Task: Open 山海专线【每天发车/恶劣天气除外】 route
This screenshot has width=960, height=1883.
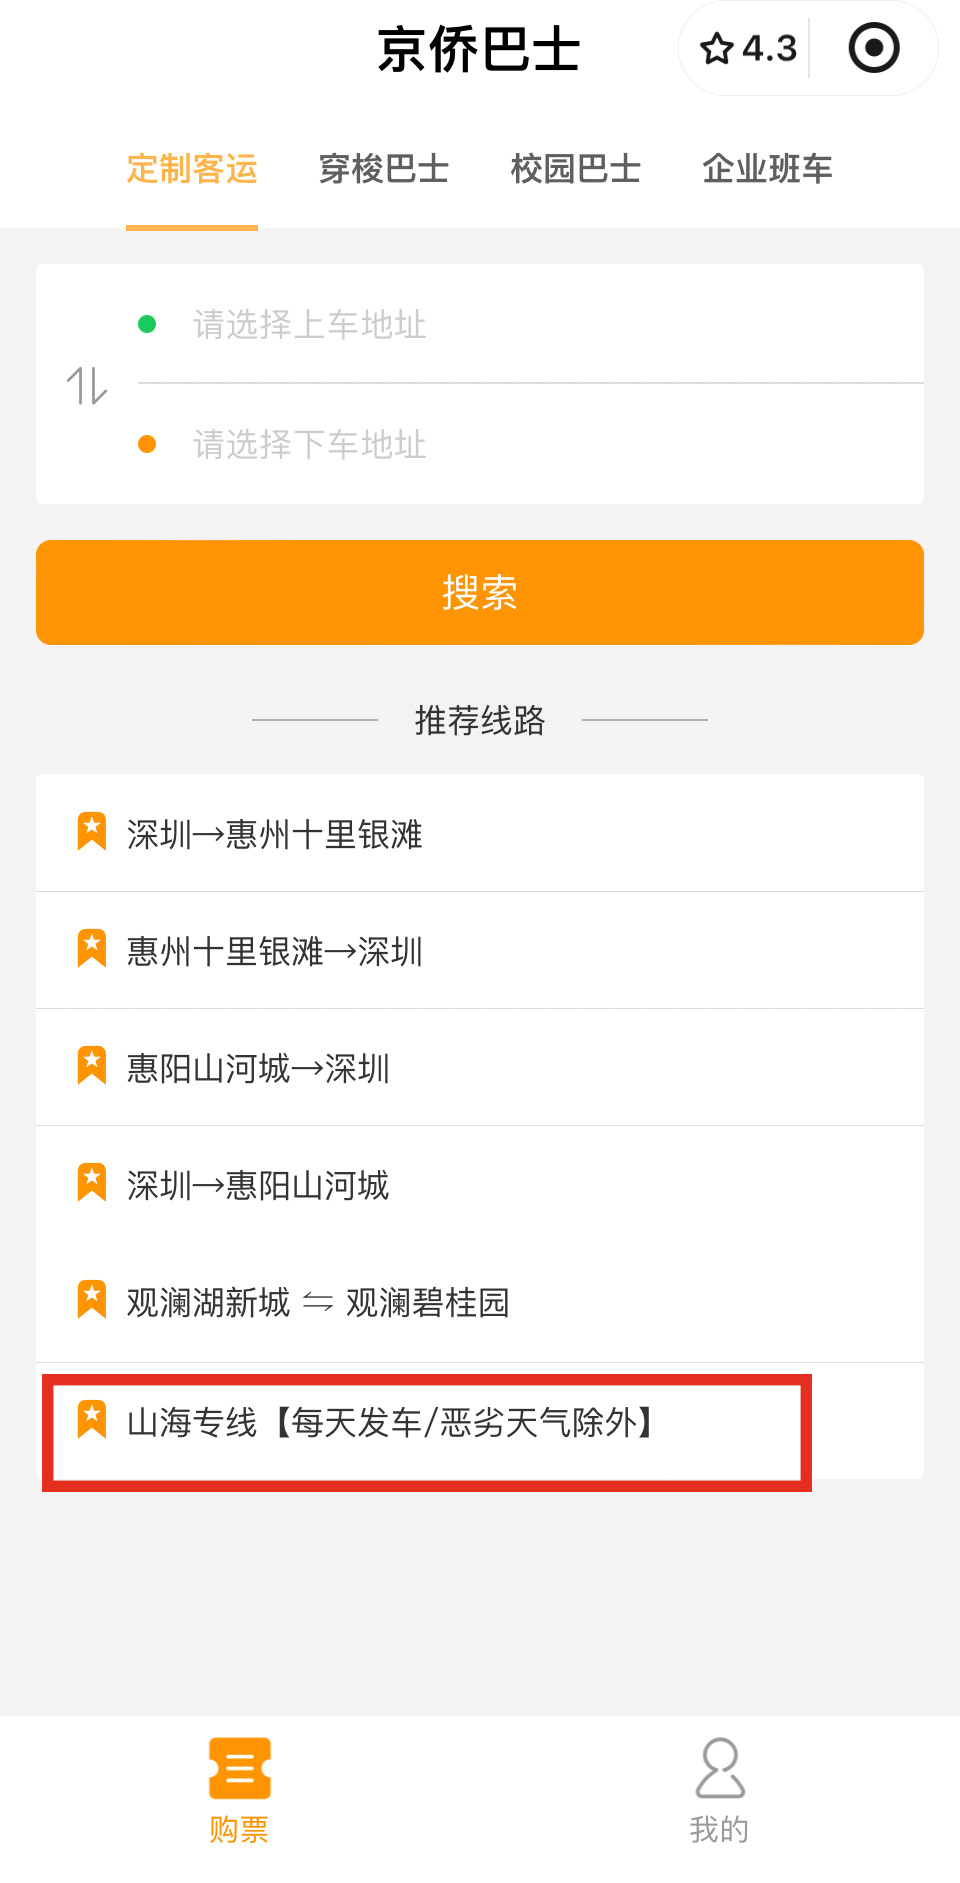Action: pyautogui.click(x=480, y=1421)
